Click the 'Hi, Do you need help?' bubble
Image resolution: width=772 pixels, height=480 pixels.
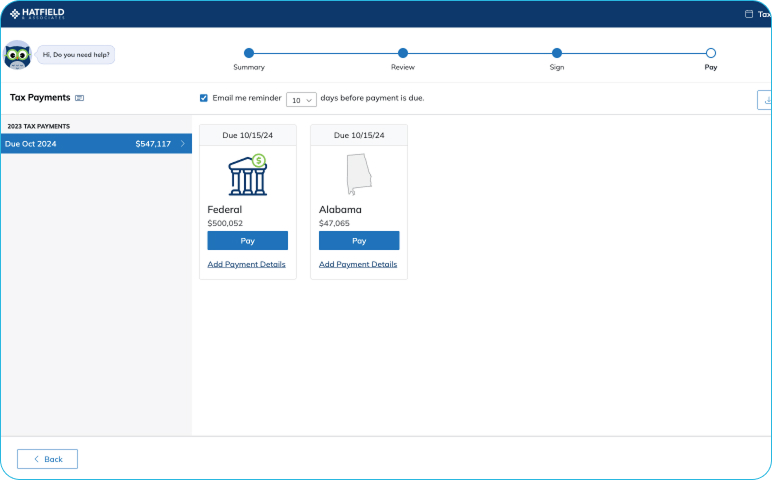click(x=76, y=55)
